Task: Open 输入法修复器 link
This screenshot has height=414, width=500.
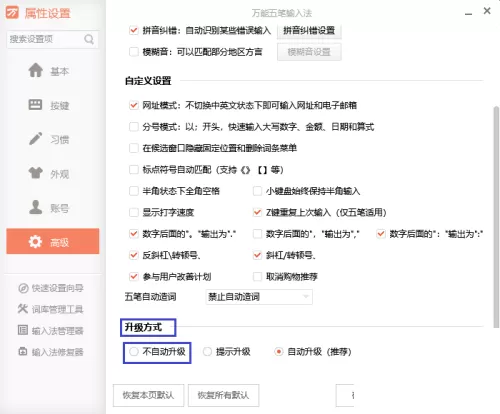Action: 51,352
